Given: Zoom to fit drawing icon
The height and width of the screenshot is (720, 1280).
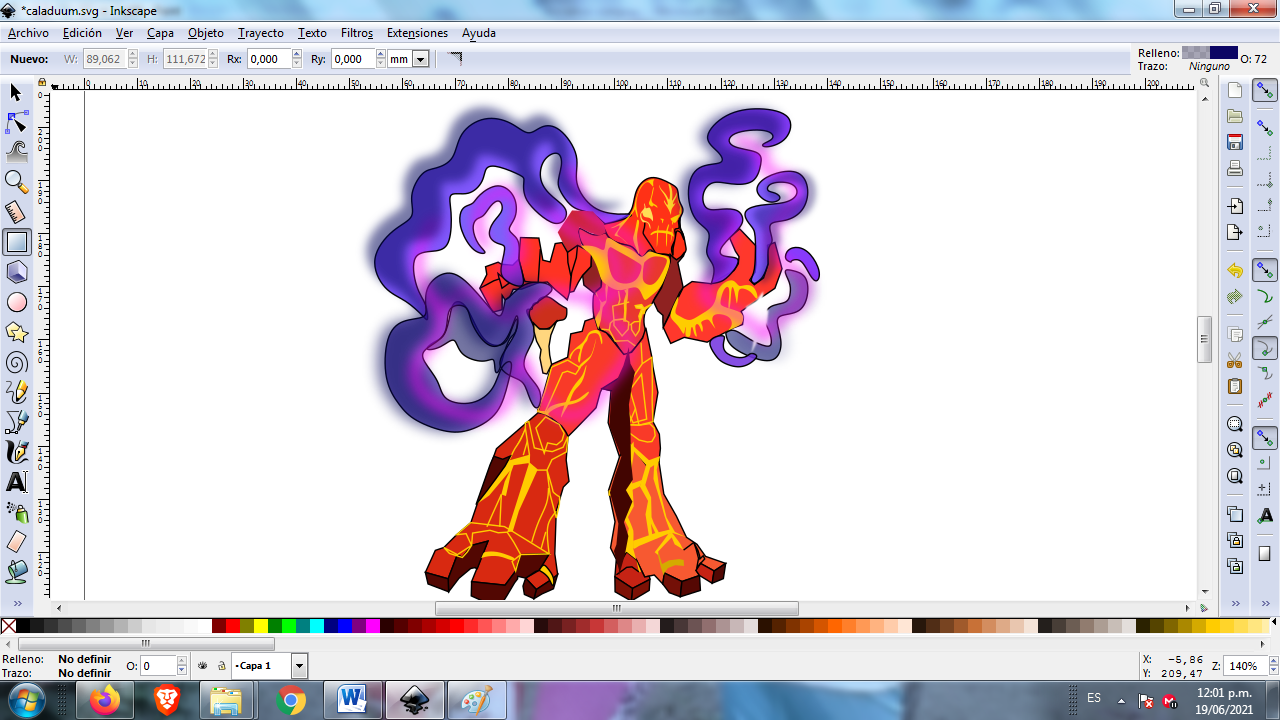Looking at the screenshot, I should pos(1235,450).
